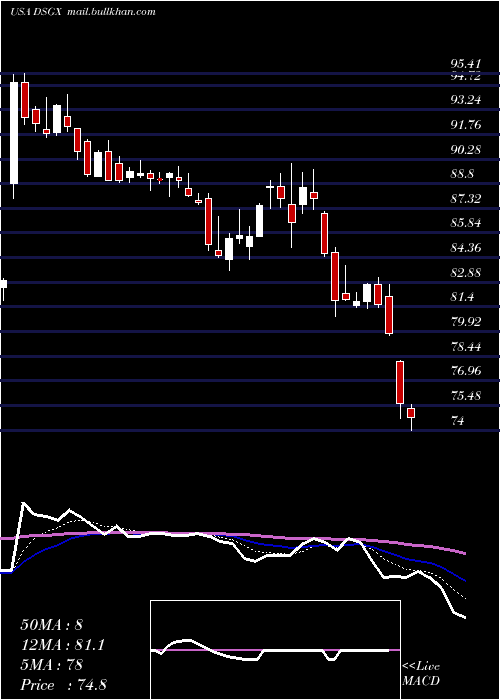
Task: Click the 90.28 price axis label
Action: [466, 150]
